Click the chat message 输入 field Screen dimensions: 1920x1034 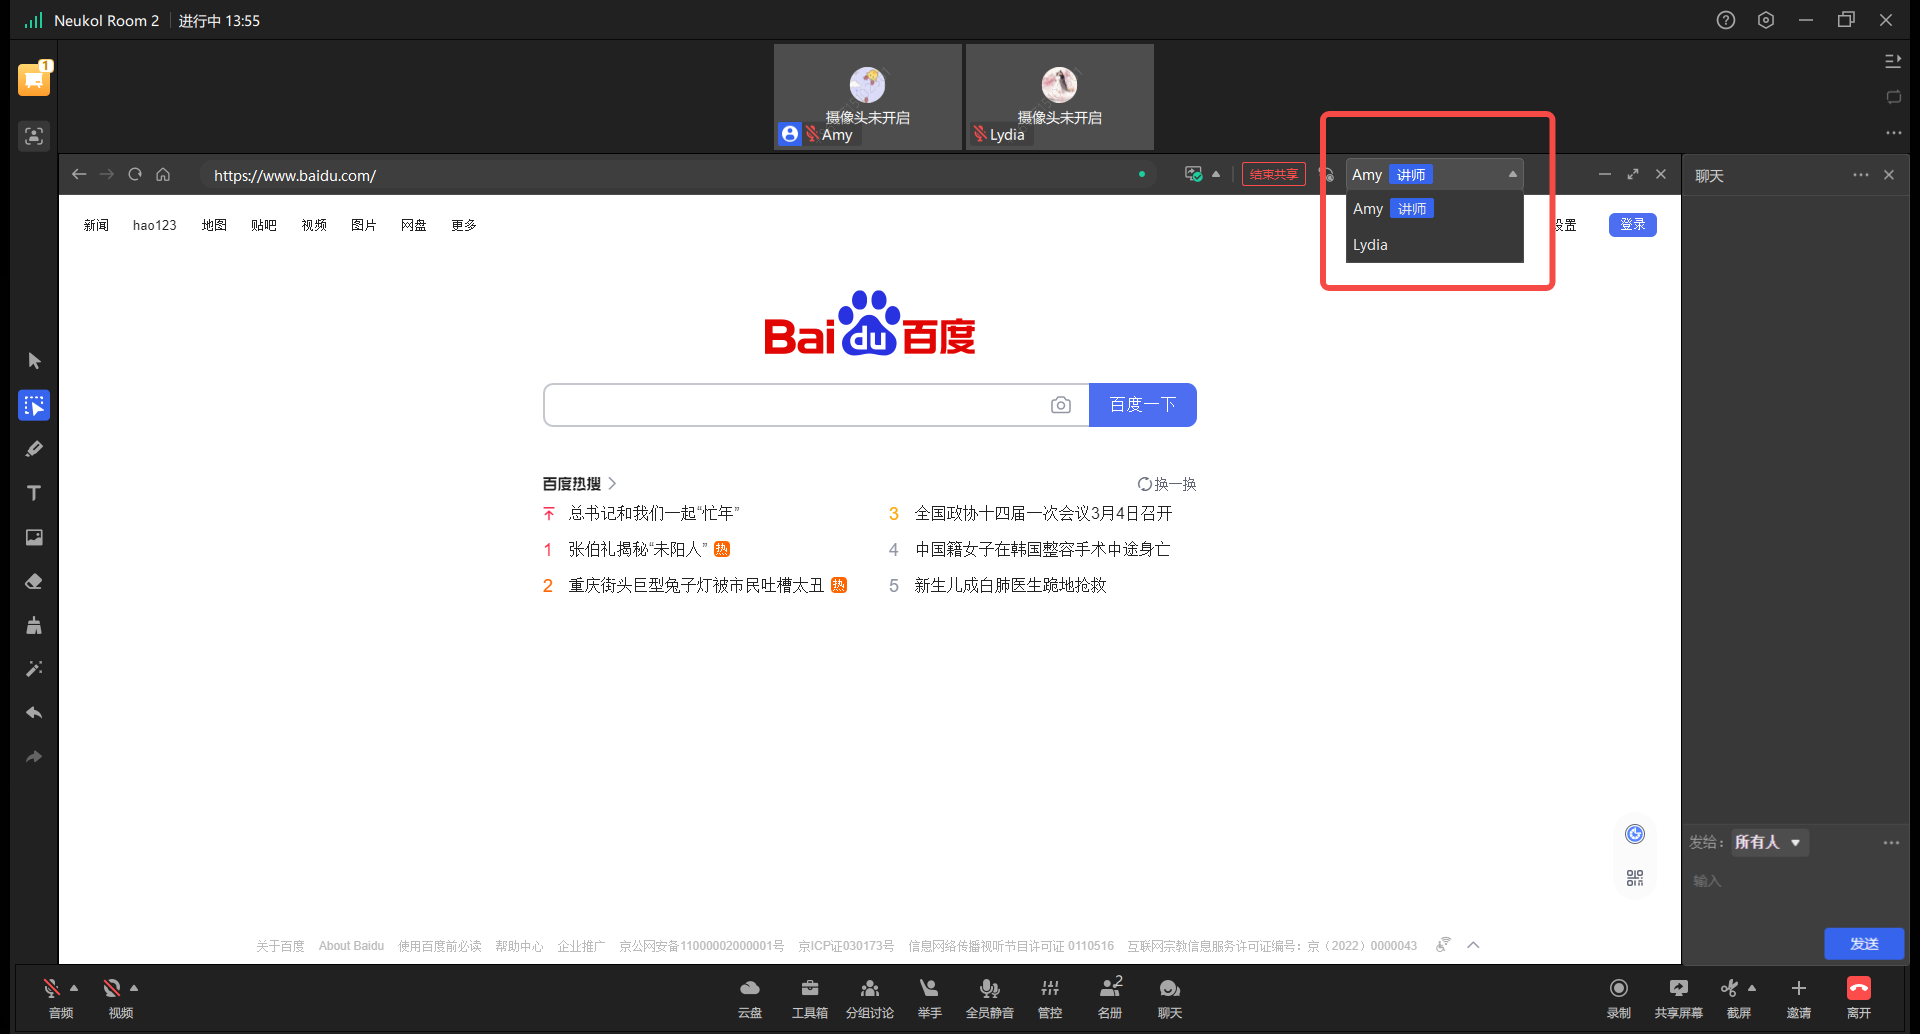(1795, 881)
